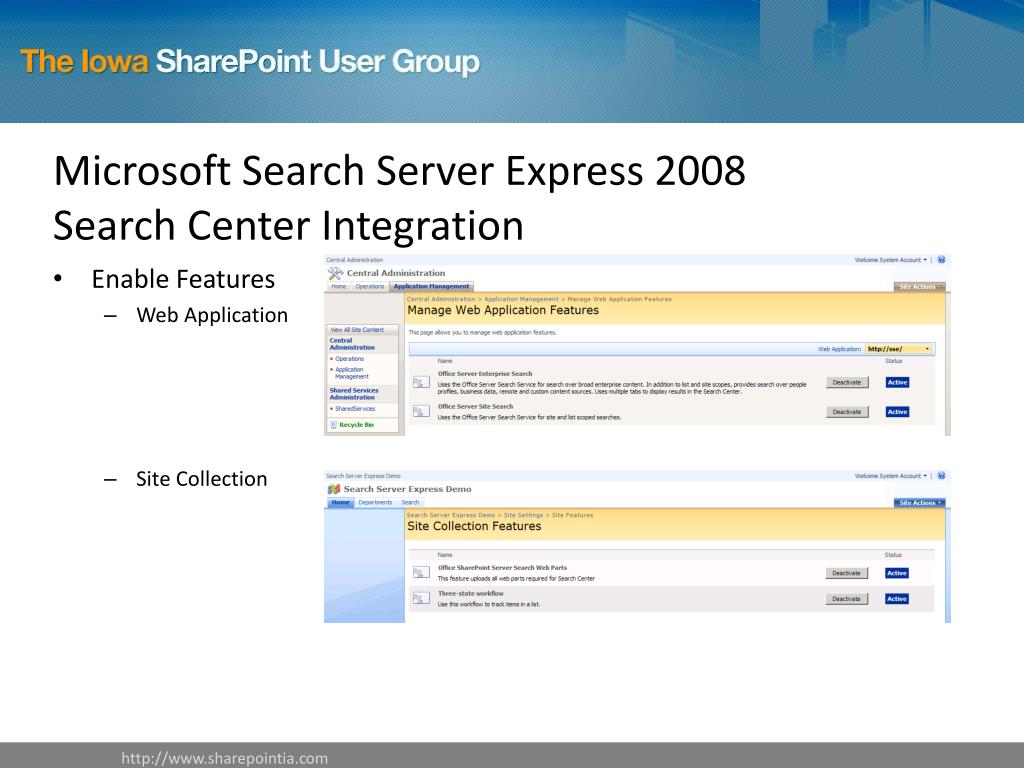
Task: Click the Central Administration tools logo icon
Action: tap(335, 273)
